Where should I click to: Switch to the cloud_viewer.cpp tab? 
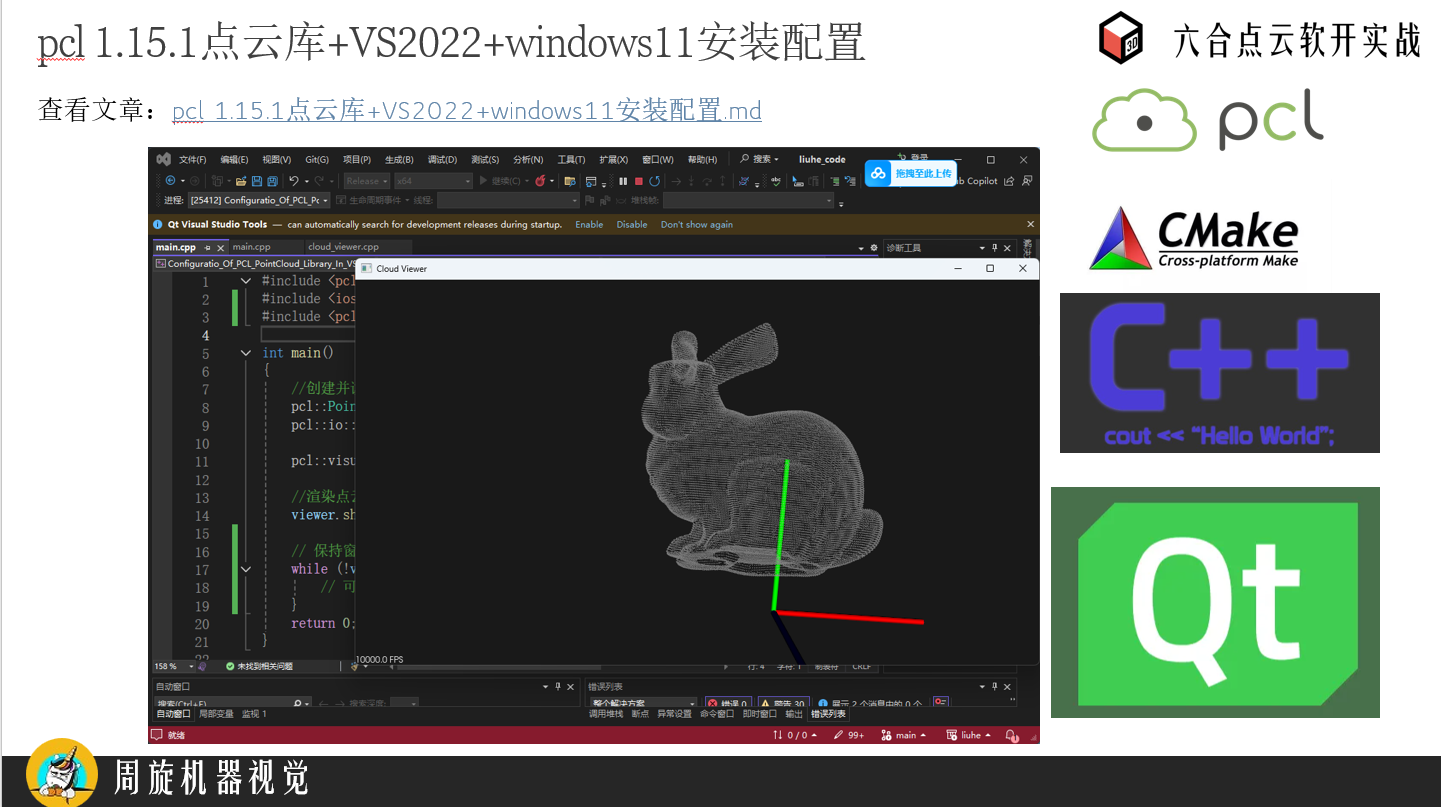(343, 247)
